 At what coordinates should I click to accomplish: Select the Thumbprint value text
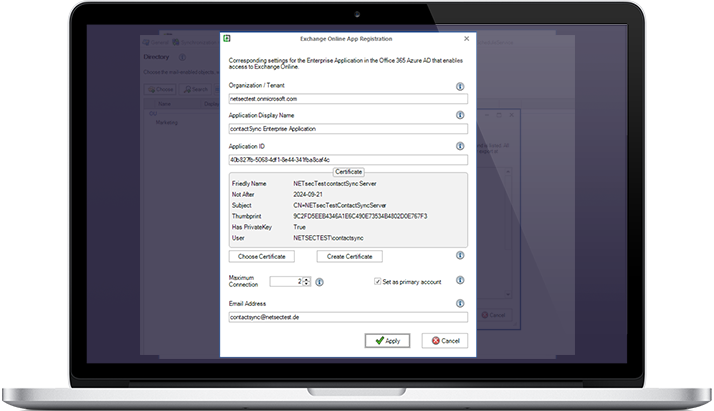coord(360,216)
